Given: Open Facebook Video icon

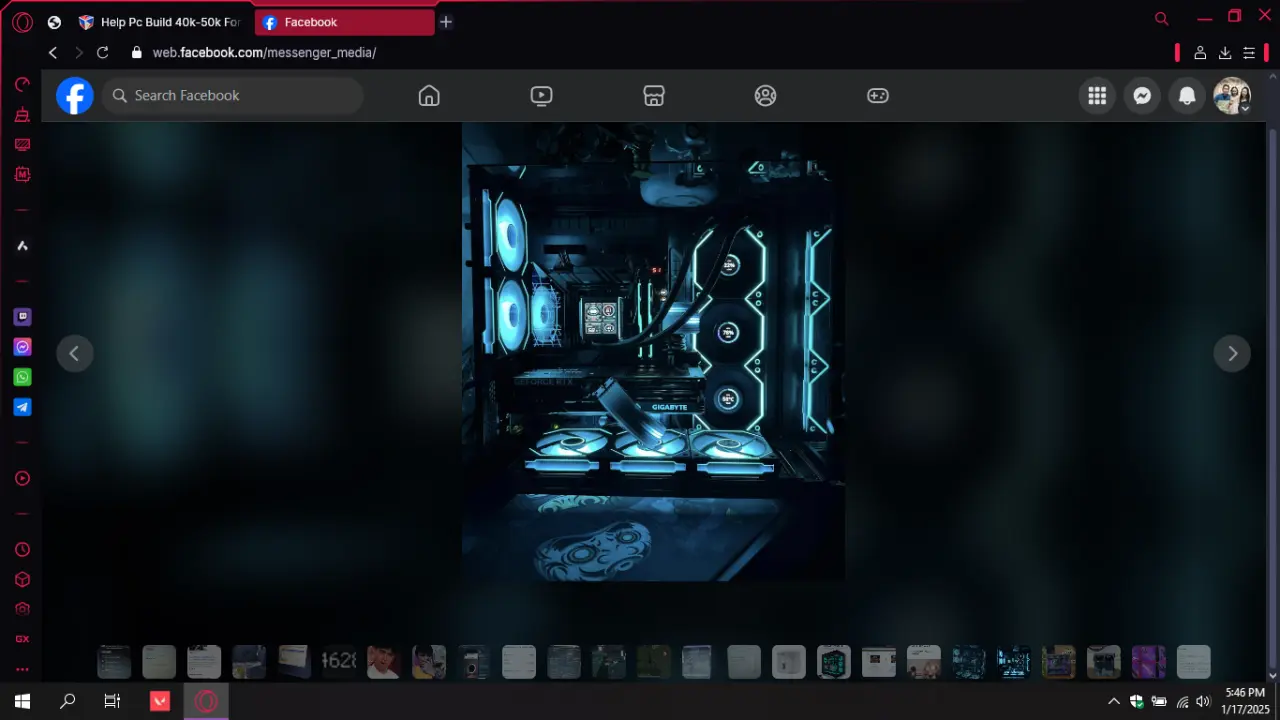Looking at the screenshot, I should [x=541, y=96].
